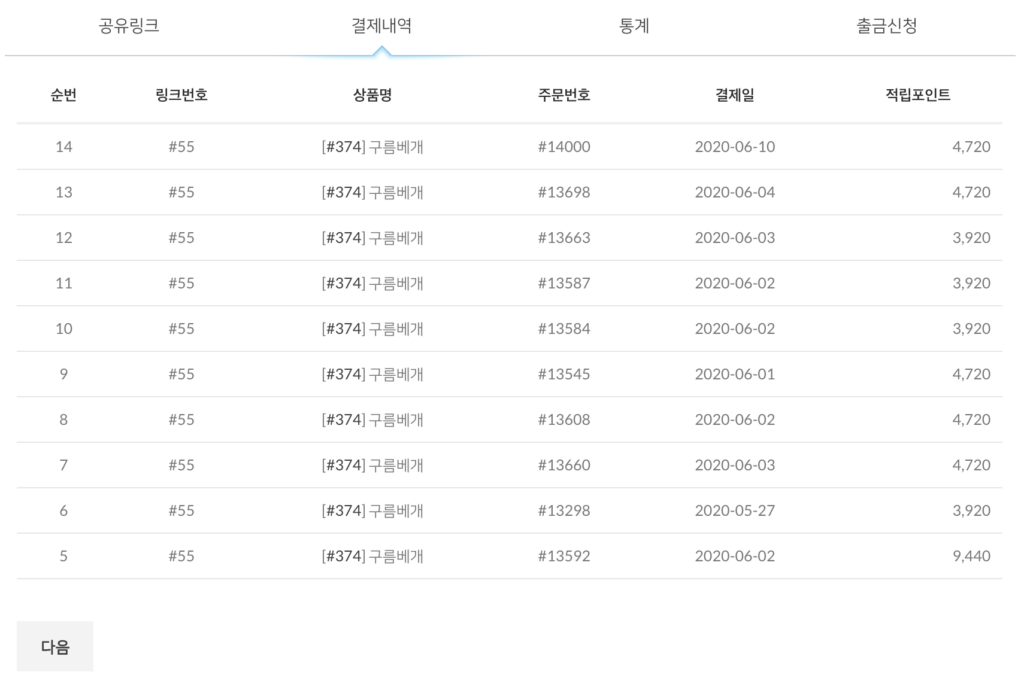Screen dimensions: 1024x681
Task: Open the 공유링크 tab
Action: click(x=129, y=26)
